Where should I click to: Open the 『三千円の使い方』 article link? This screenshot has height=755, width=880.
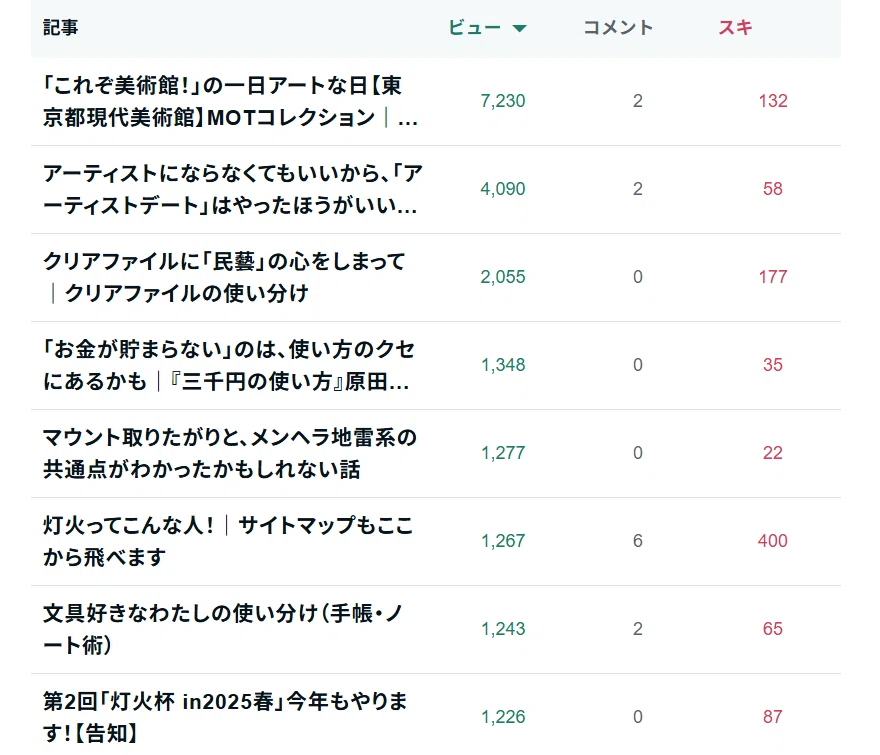[229, 365]
